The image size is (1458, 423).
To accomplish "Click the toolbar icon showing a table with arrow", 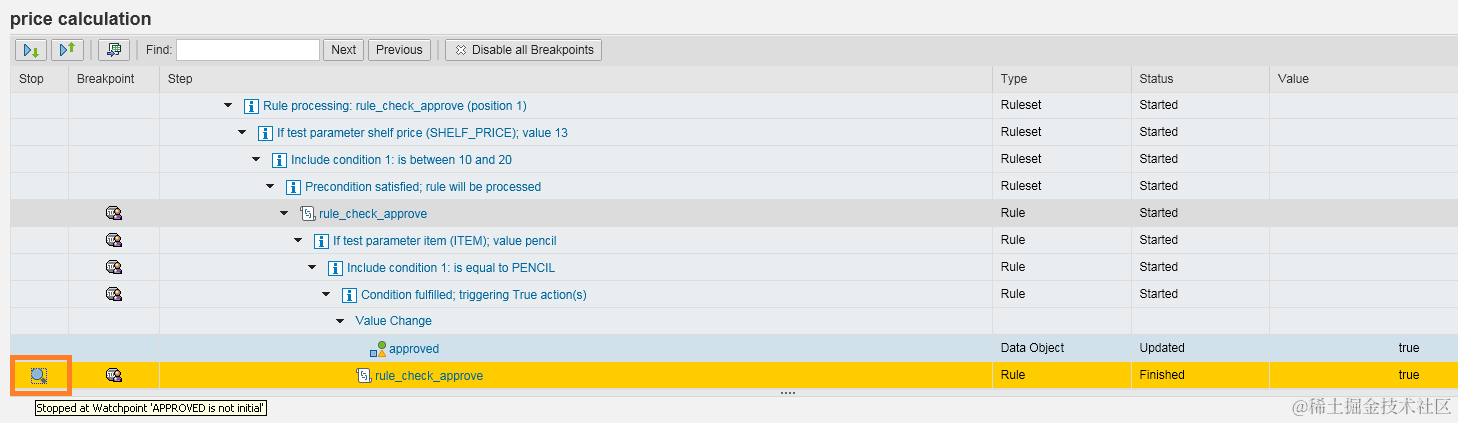I will tap(114, 49).
